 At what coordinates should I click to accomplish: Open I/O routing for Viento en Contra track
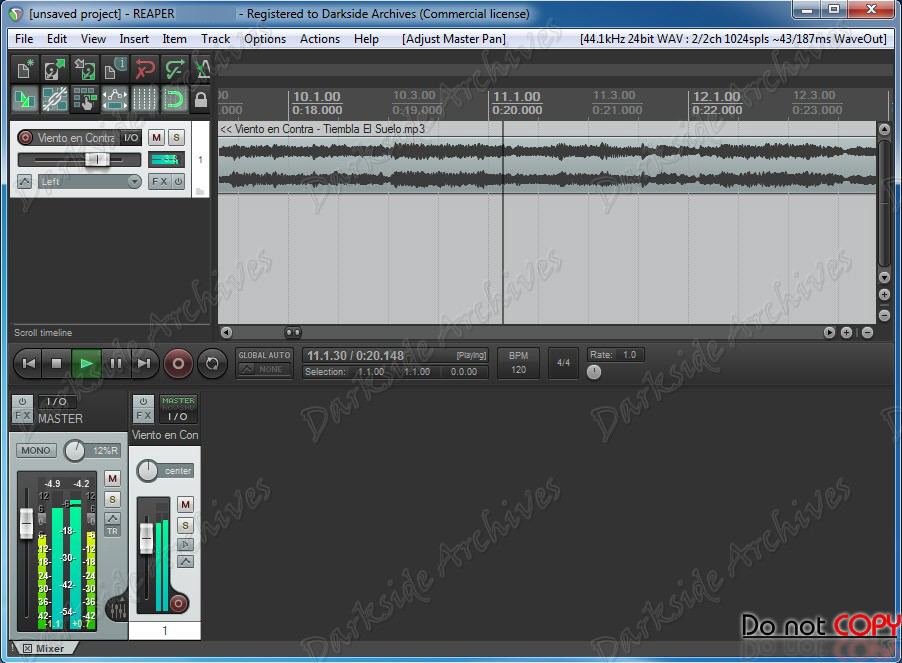(131, 137)
